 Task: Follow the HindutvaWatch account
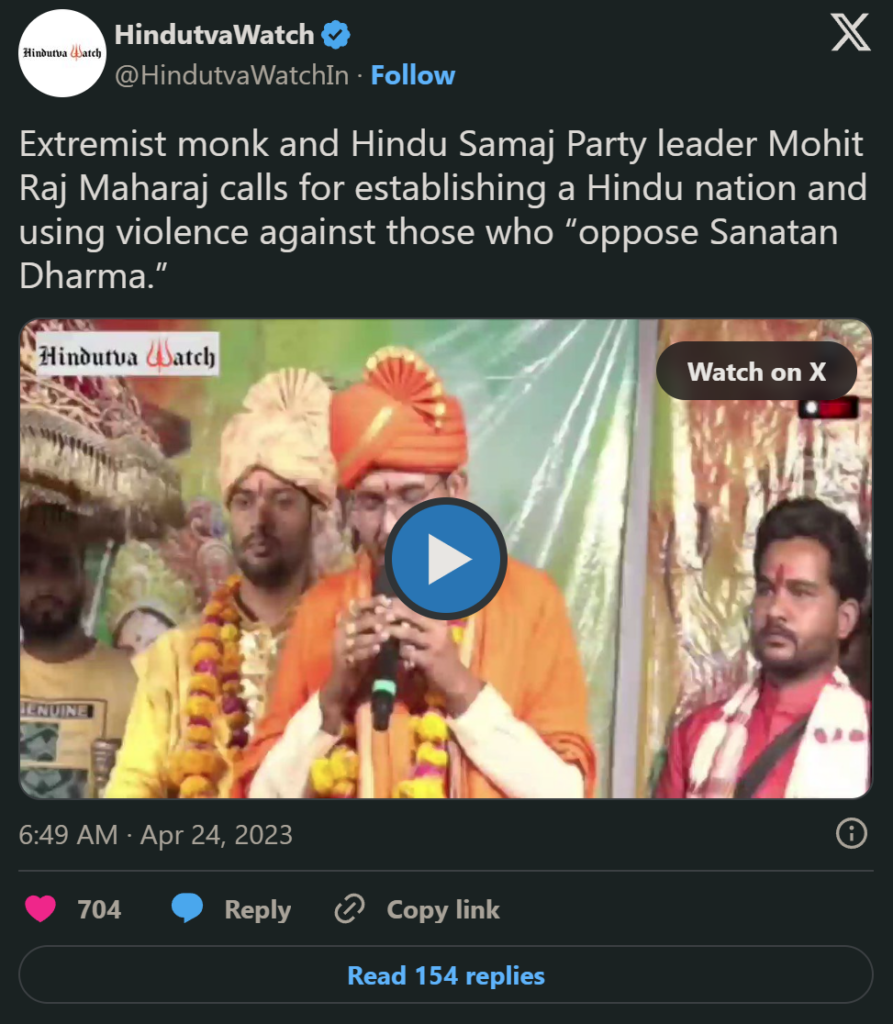[413, 74]
